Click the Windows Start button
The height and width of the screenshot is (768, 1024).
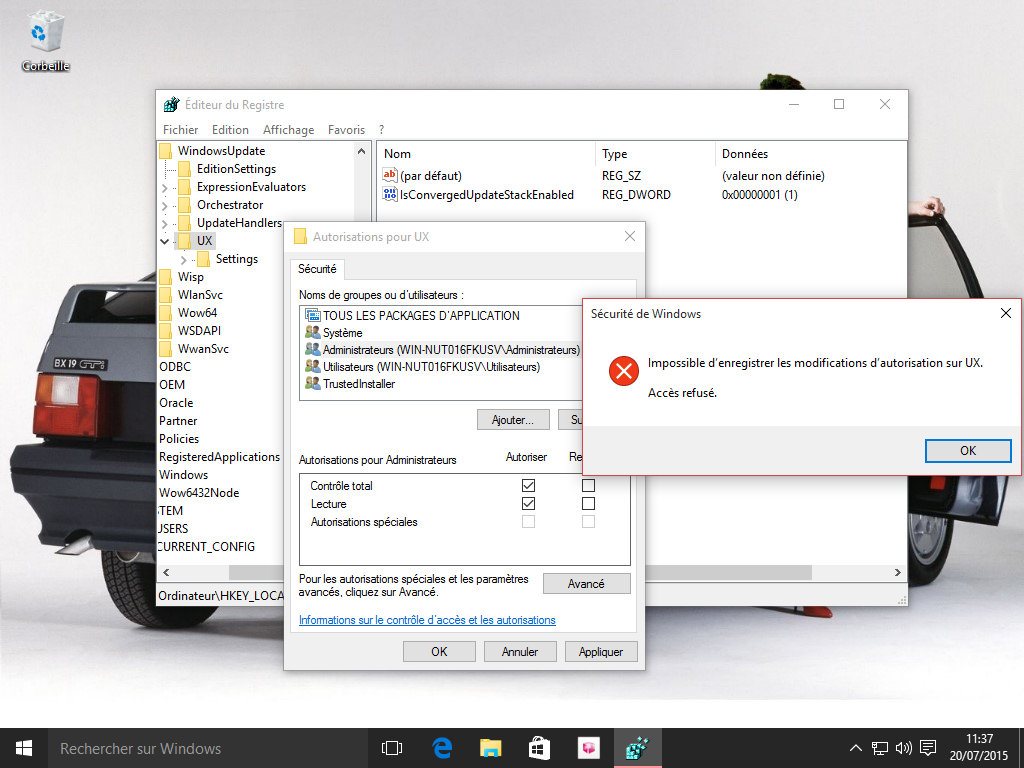pos(23,748)
